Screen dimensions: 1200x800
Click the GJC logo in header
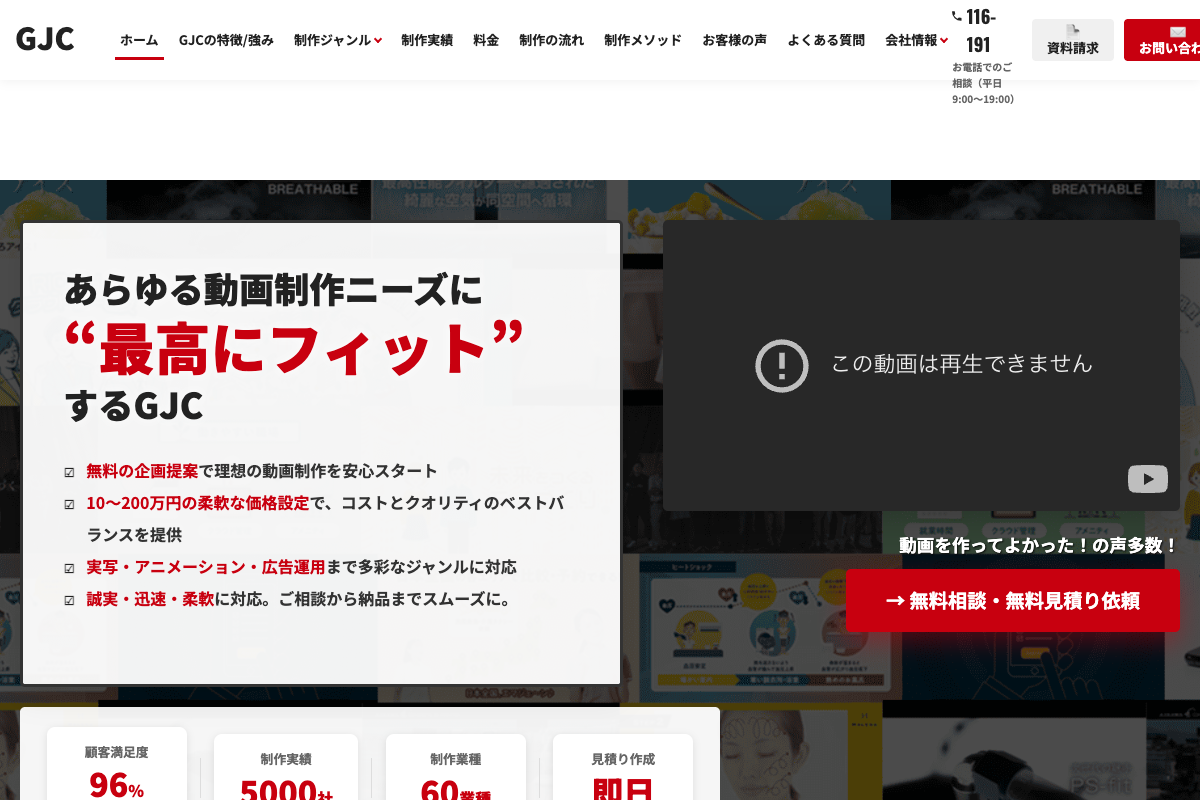click(x=45, y=39)
